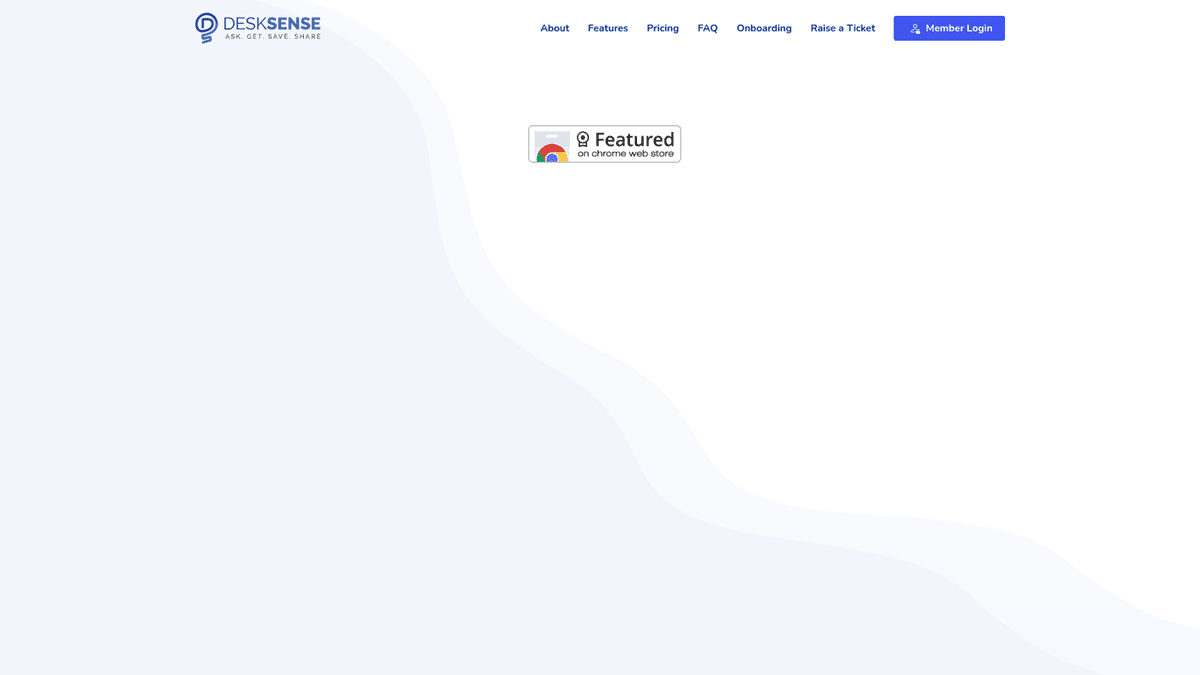
Task: Open the About page
Action: click(x=555, y=28)
